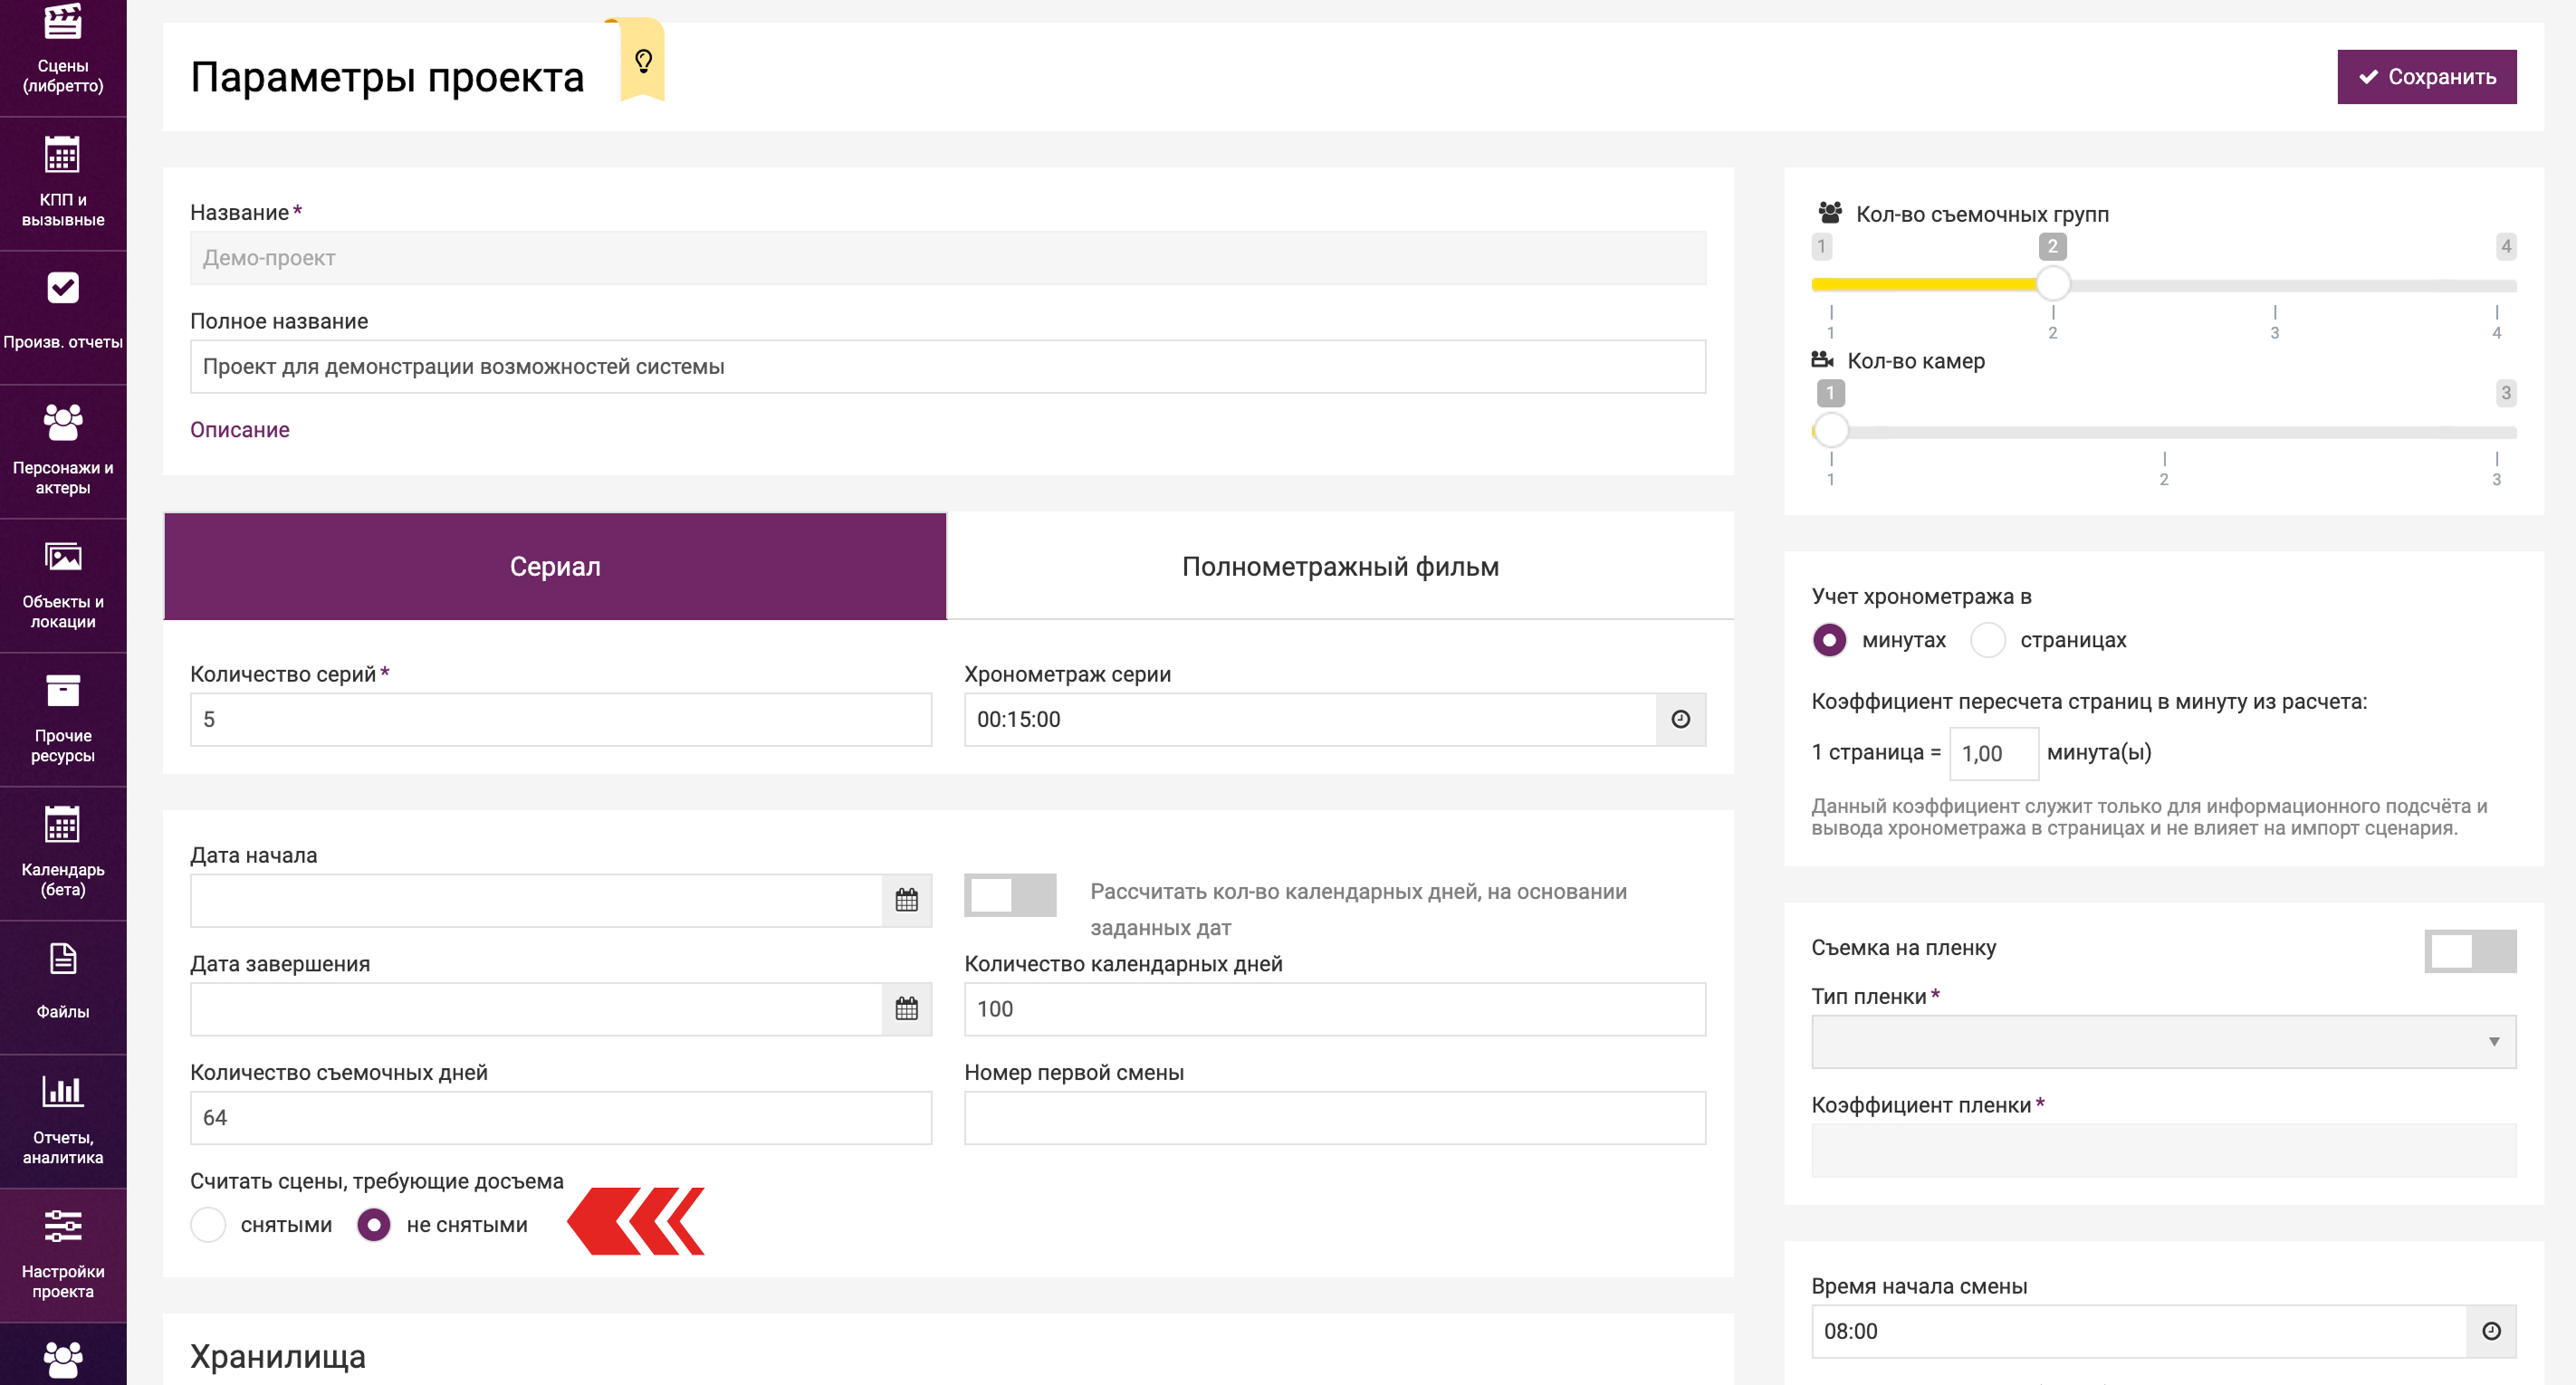Expand Тип пленки dropdown
Image resolution: width=2576 pixels, height=1385 pixels.
2163,1042
